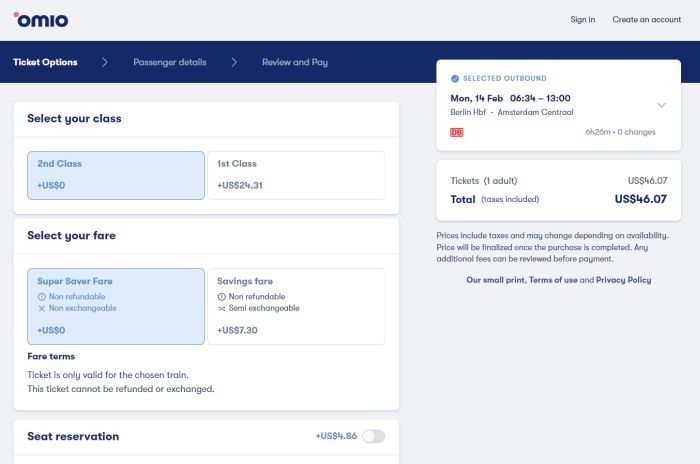The height and width of the screenshot is (464, 700).
Task: Click the 6h26m 0 changes duration text
Action: (x=620, y=132)
